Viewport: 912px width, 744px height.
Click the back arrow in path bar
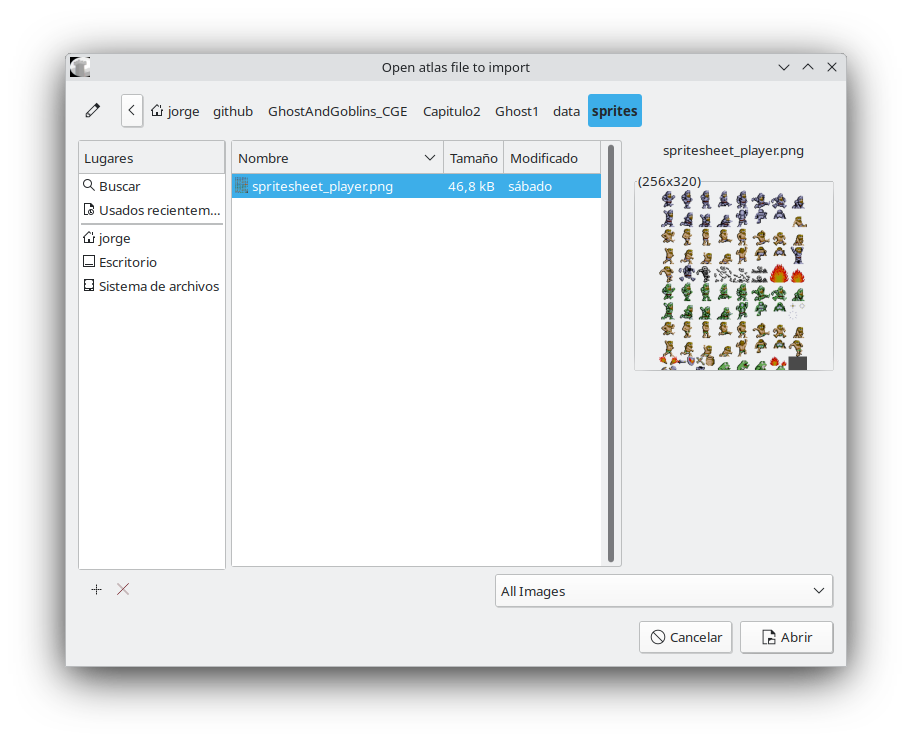(x=132, y=111)
